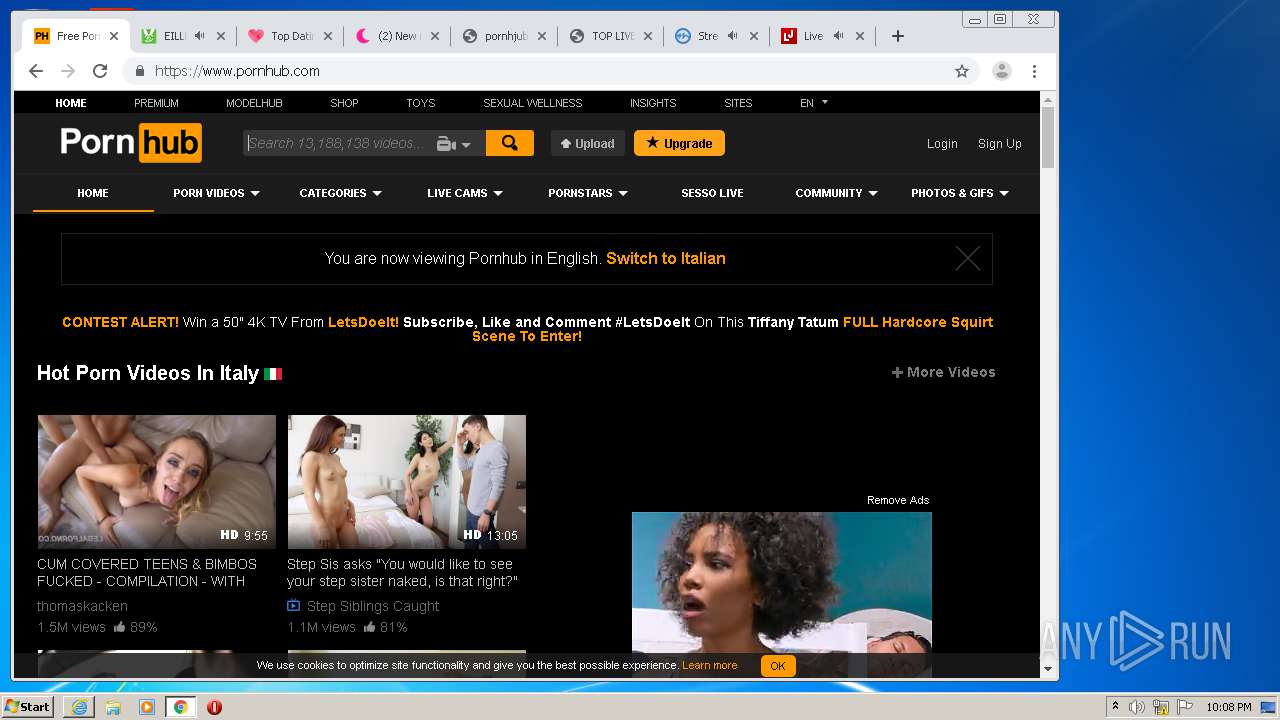Launch Internet Explorer from the taskbar
The width and height of the screenshot is (1280, 720).
pos(79,707)
